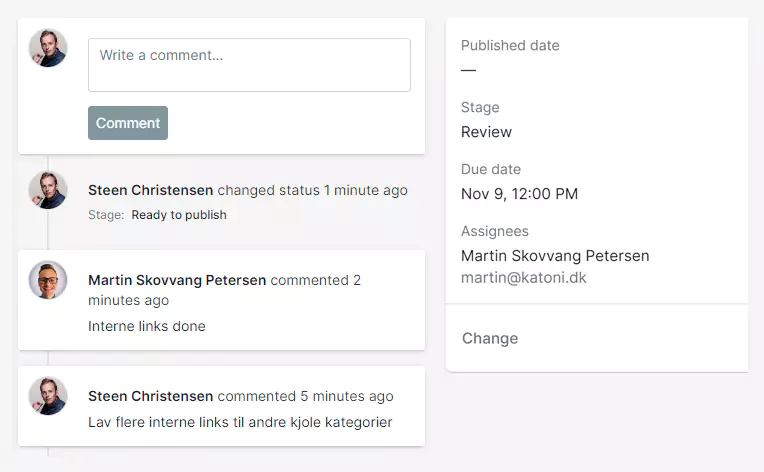Image resolution: width=764 pixels, height=472 pixels.
Task: Focus the Write a comment text field
Action: click(x=249, y=65)
